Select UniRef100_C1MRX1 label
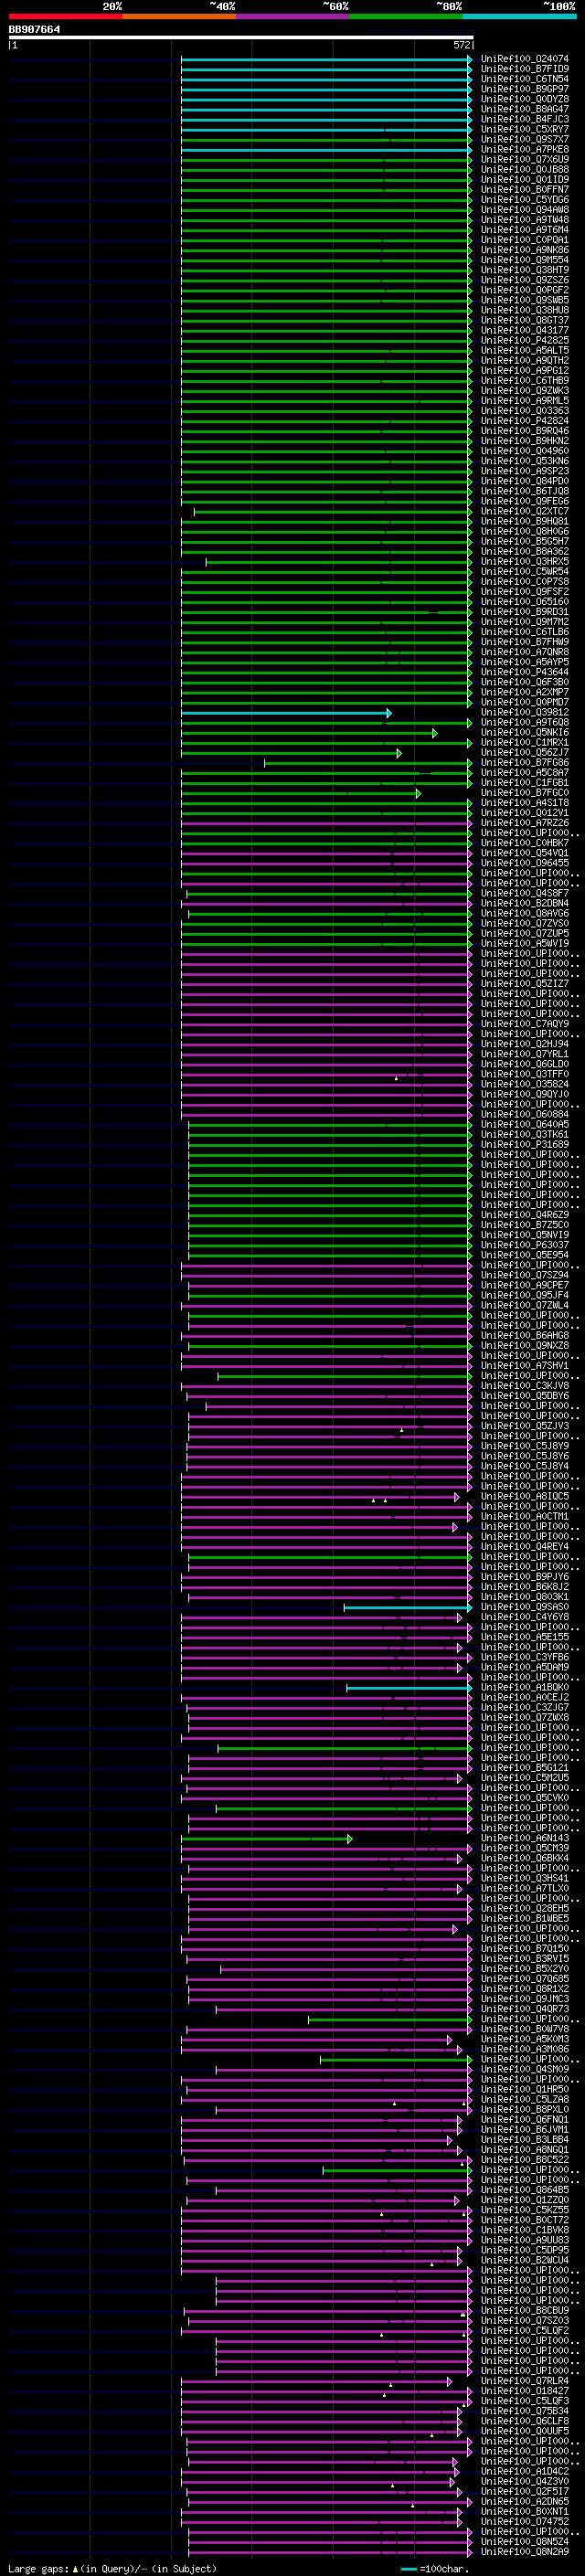 click(x=524, y=743)
